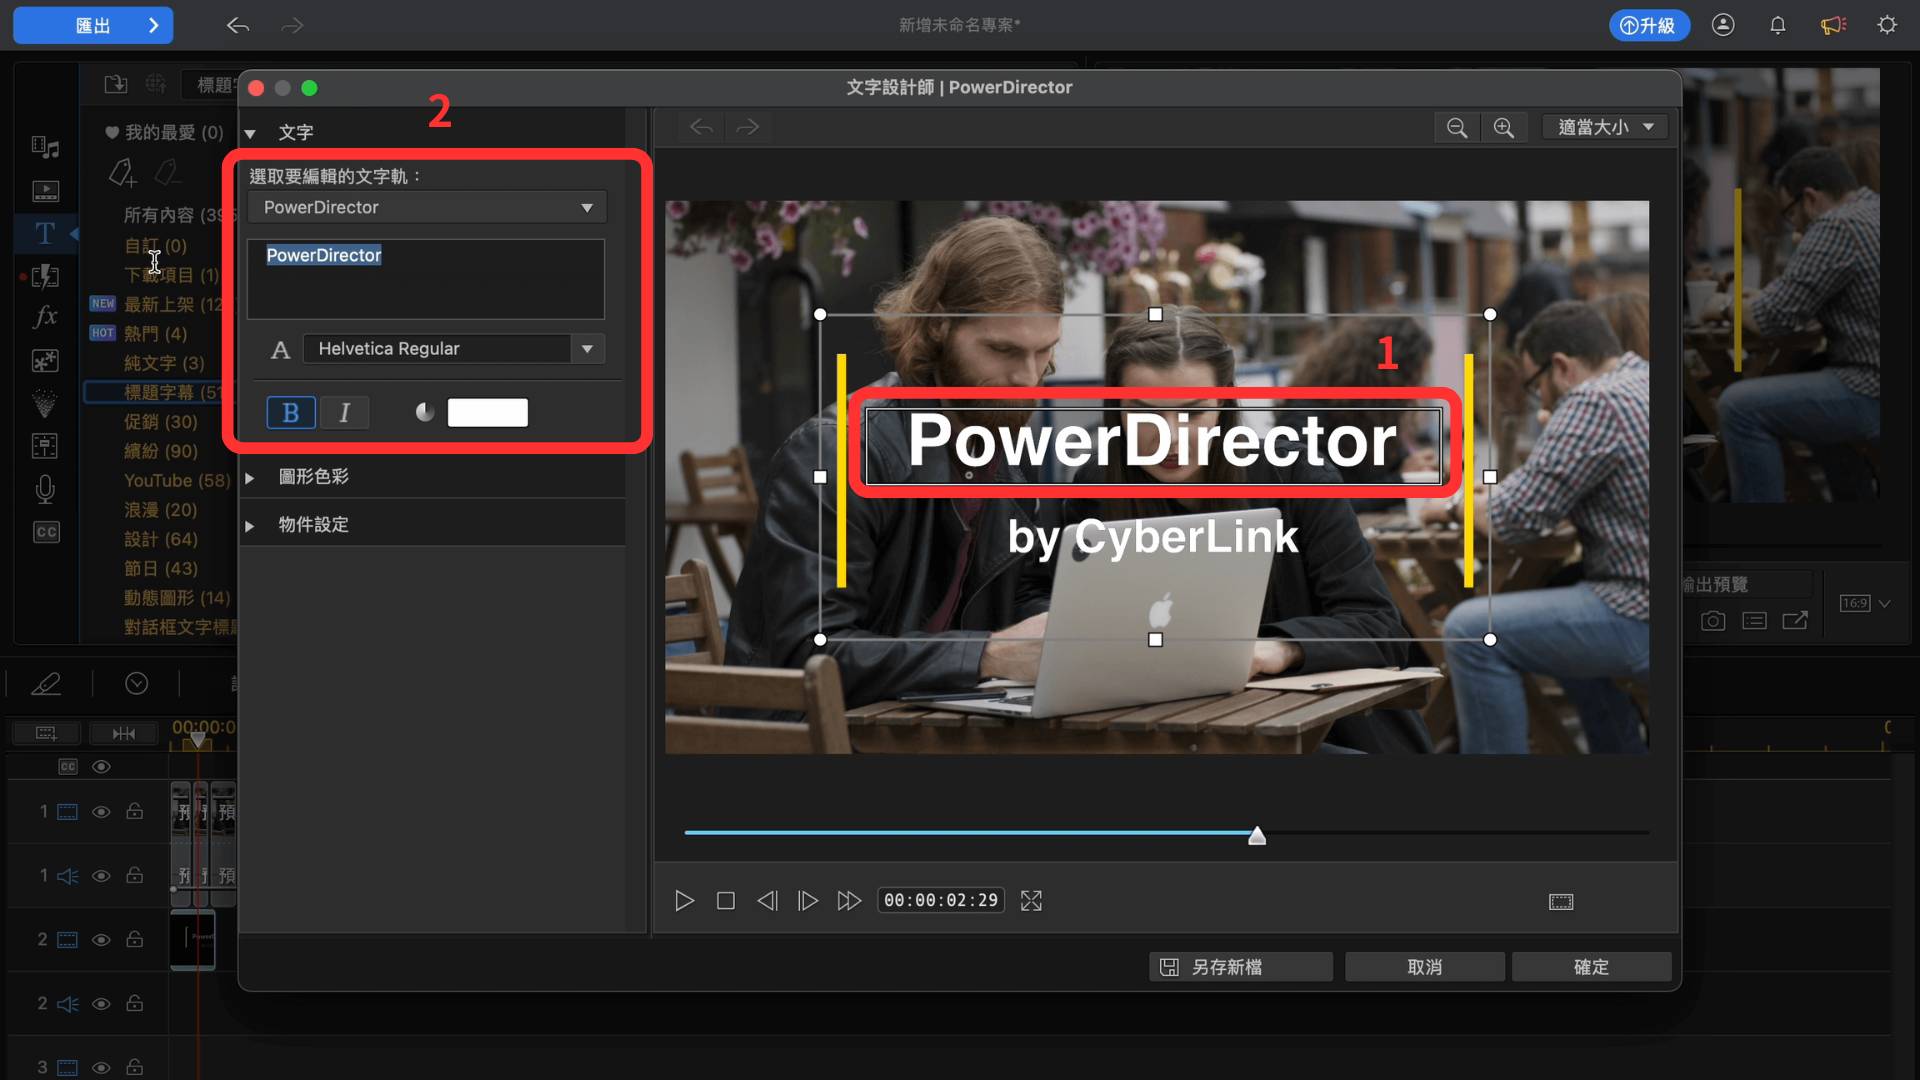Click the fast forward icon
Viewport: 1920px width, 1080px height.
(849, 901)
